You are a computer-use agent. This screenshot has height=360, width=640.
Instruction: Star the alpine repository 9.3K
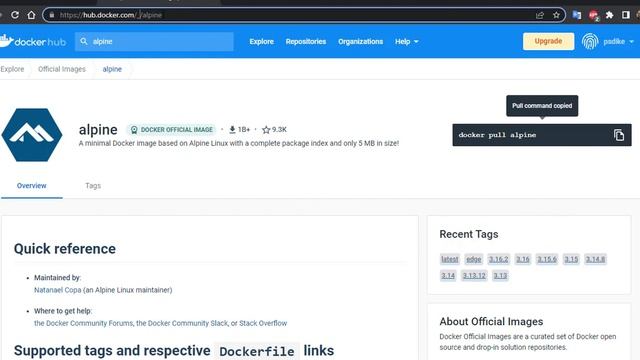[266, 129]
